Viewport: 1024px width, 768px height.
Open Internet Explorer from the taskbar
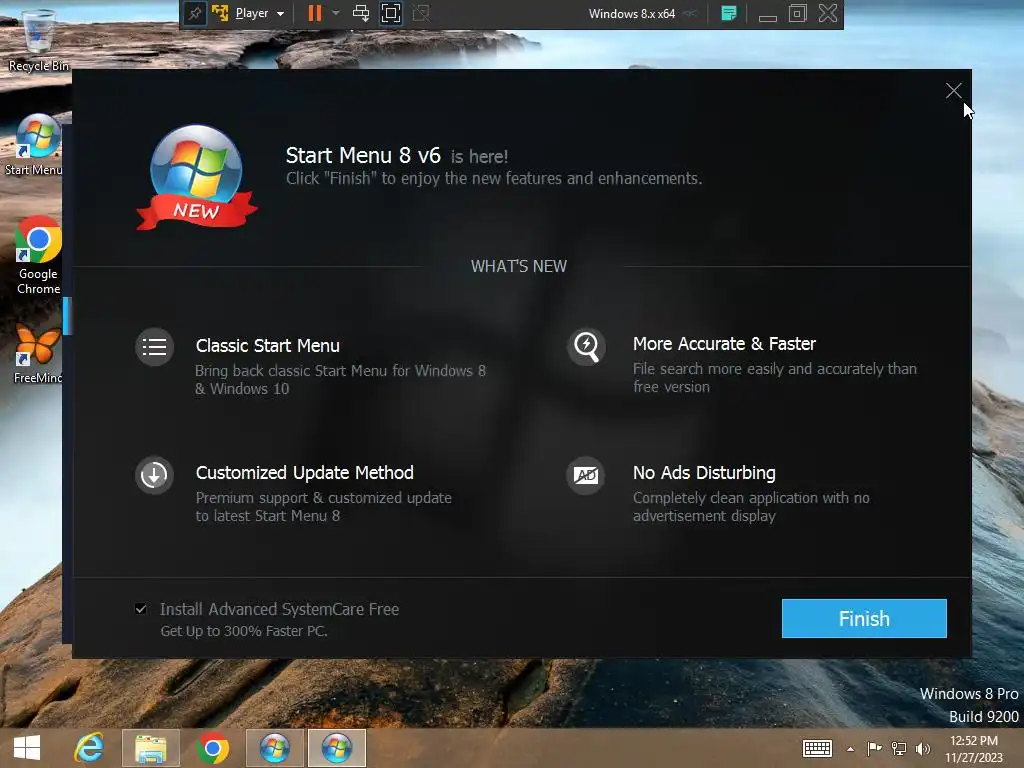[x=89, y=748]
